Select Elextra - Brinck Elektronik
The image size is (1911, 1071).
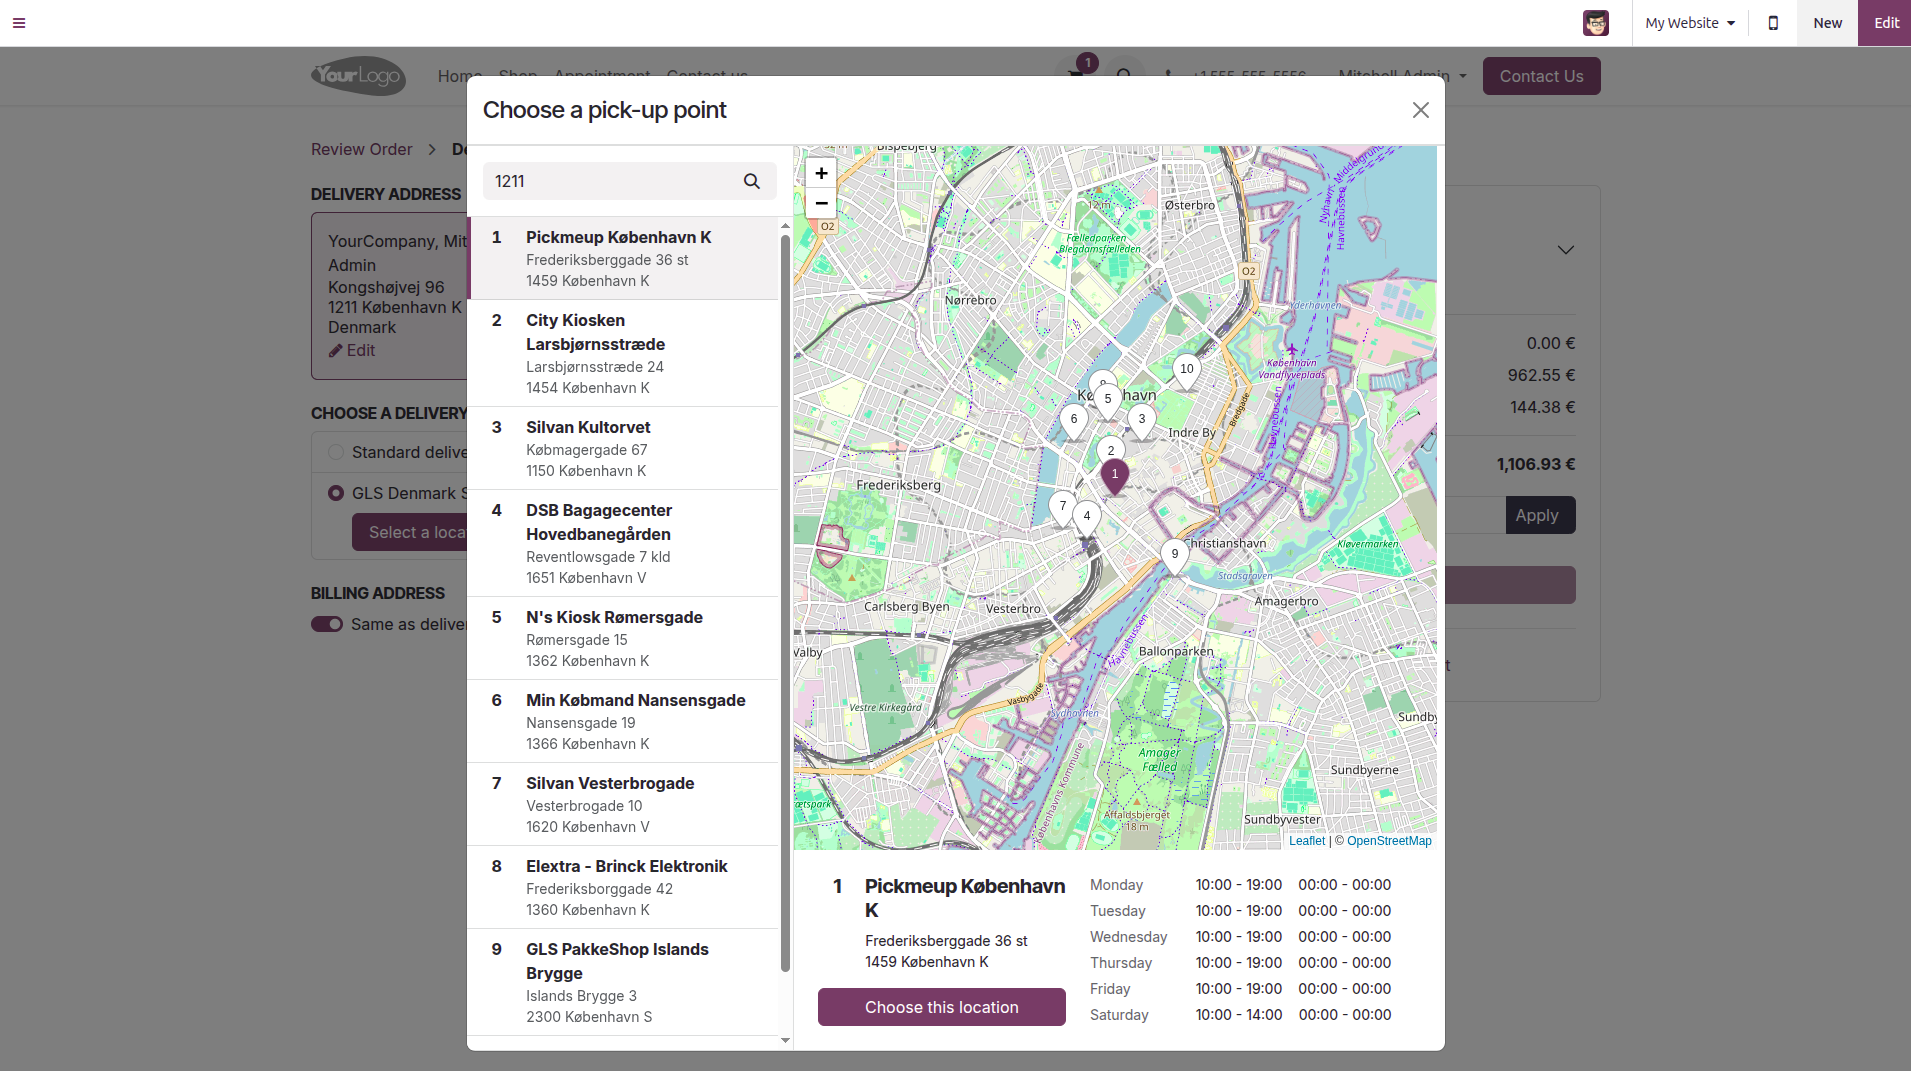click(623, 888)
